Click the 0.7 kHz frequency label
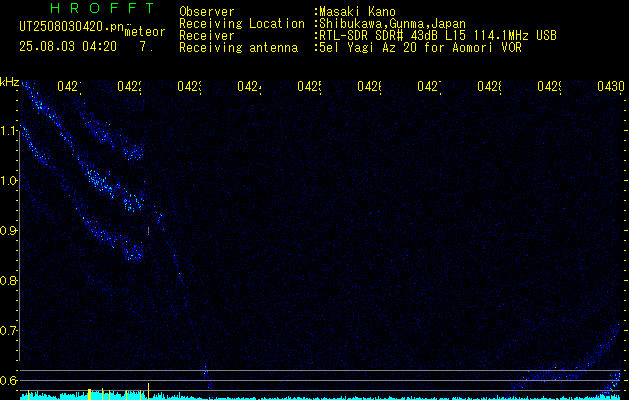Image resolution: width=629 pixels, height=400 pixels. tap(9, 331)
